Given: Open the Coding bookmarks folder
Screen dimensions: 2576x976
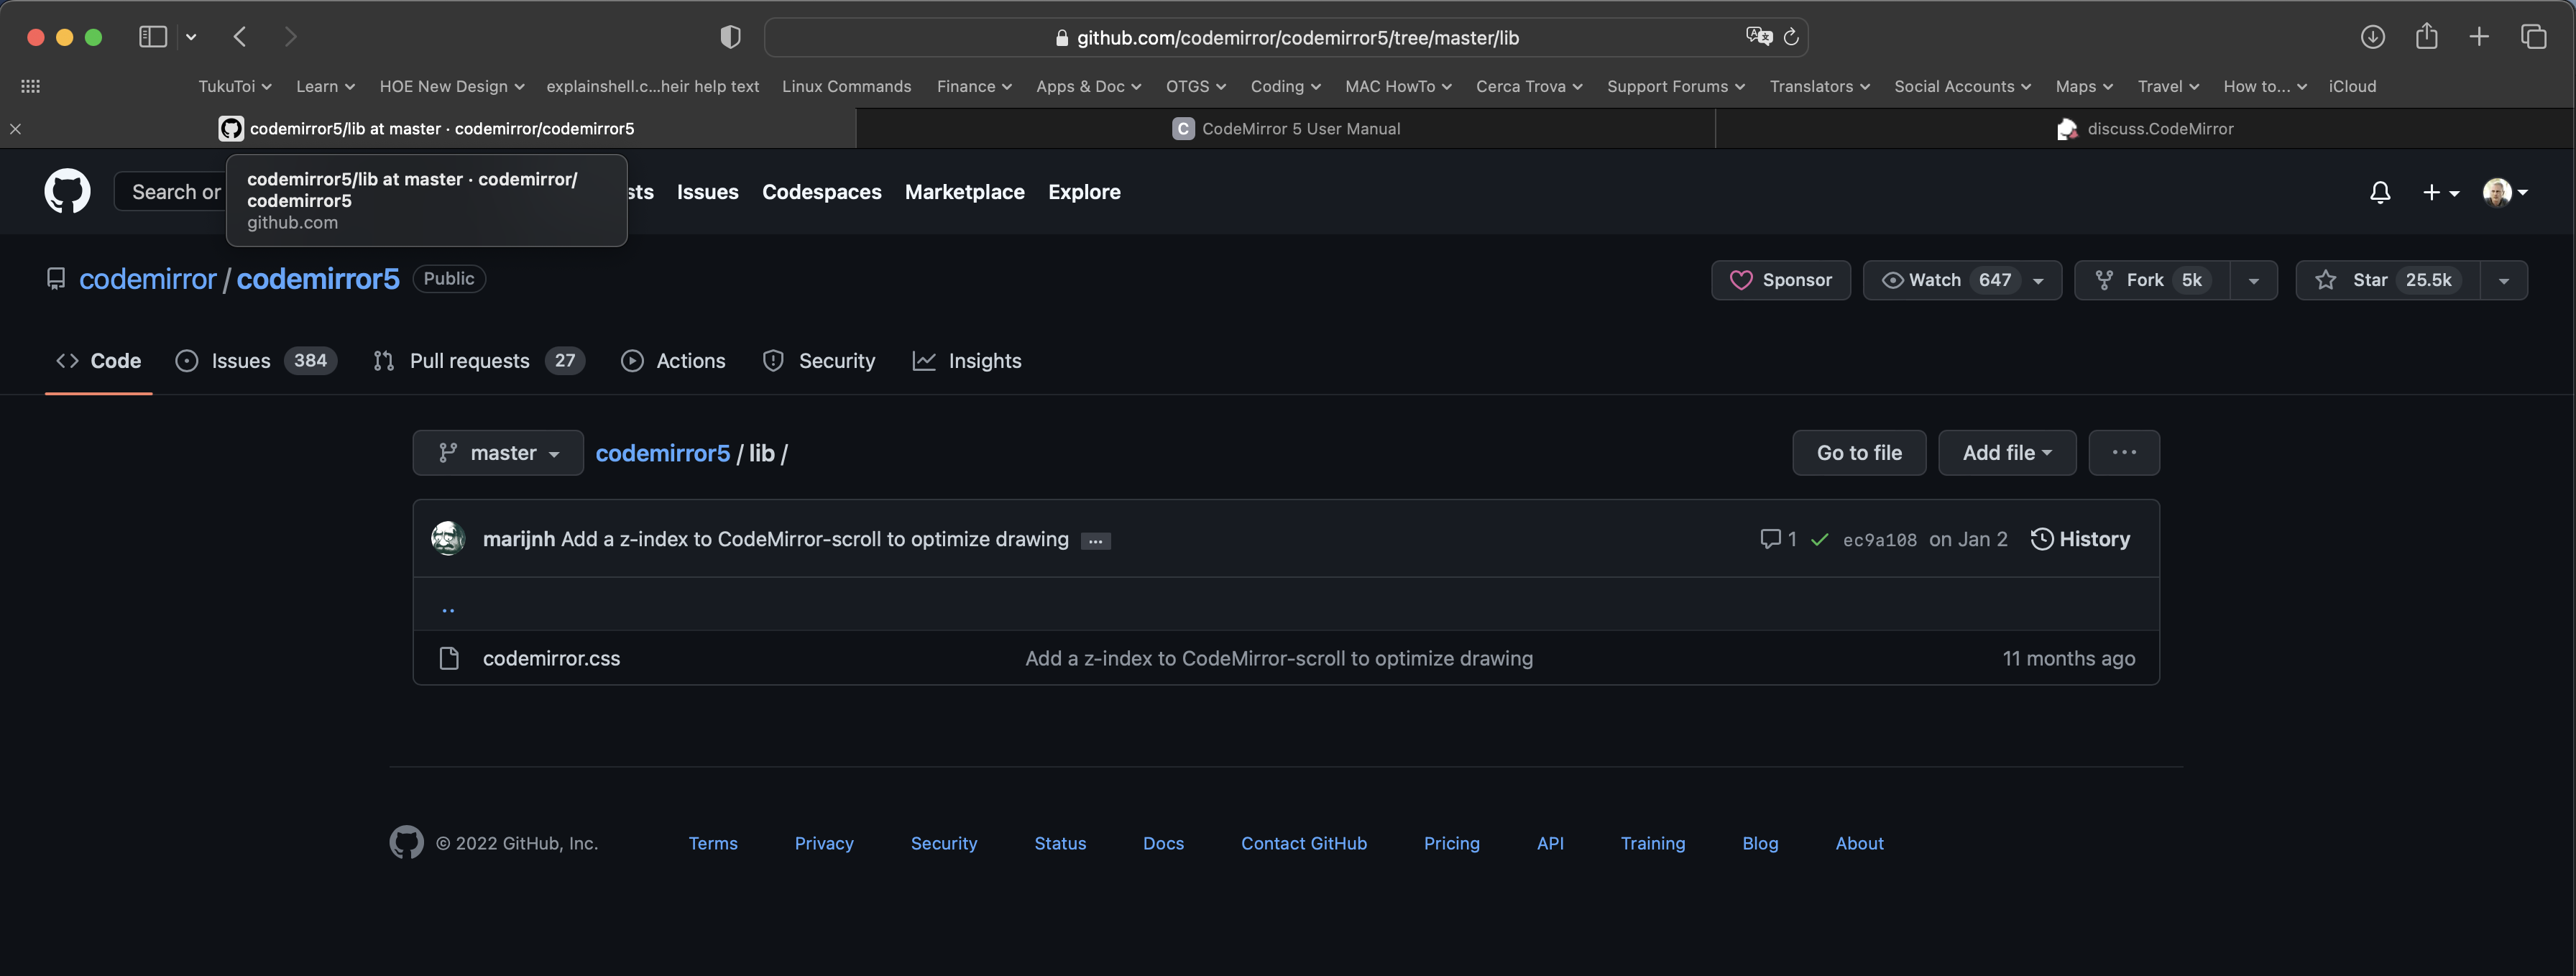Looking at the screenshot, I should 1286,86.
